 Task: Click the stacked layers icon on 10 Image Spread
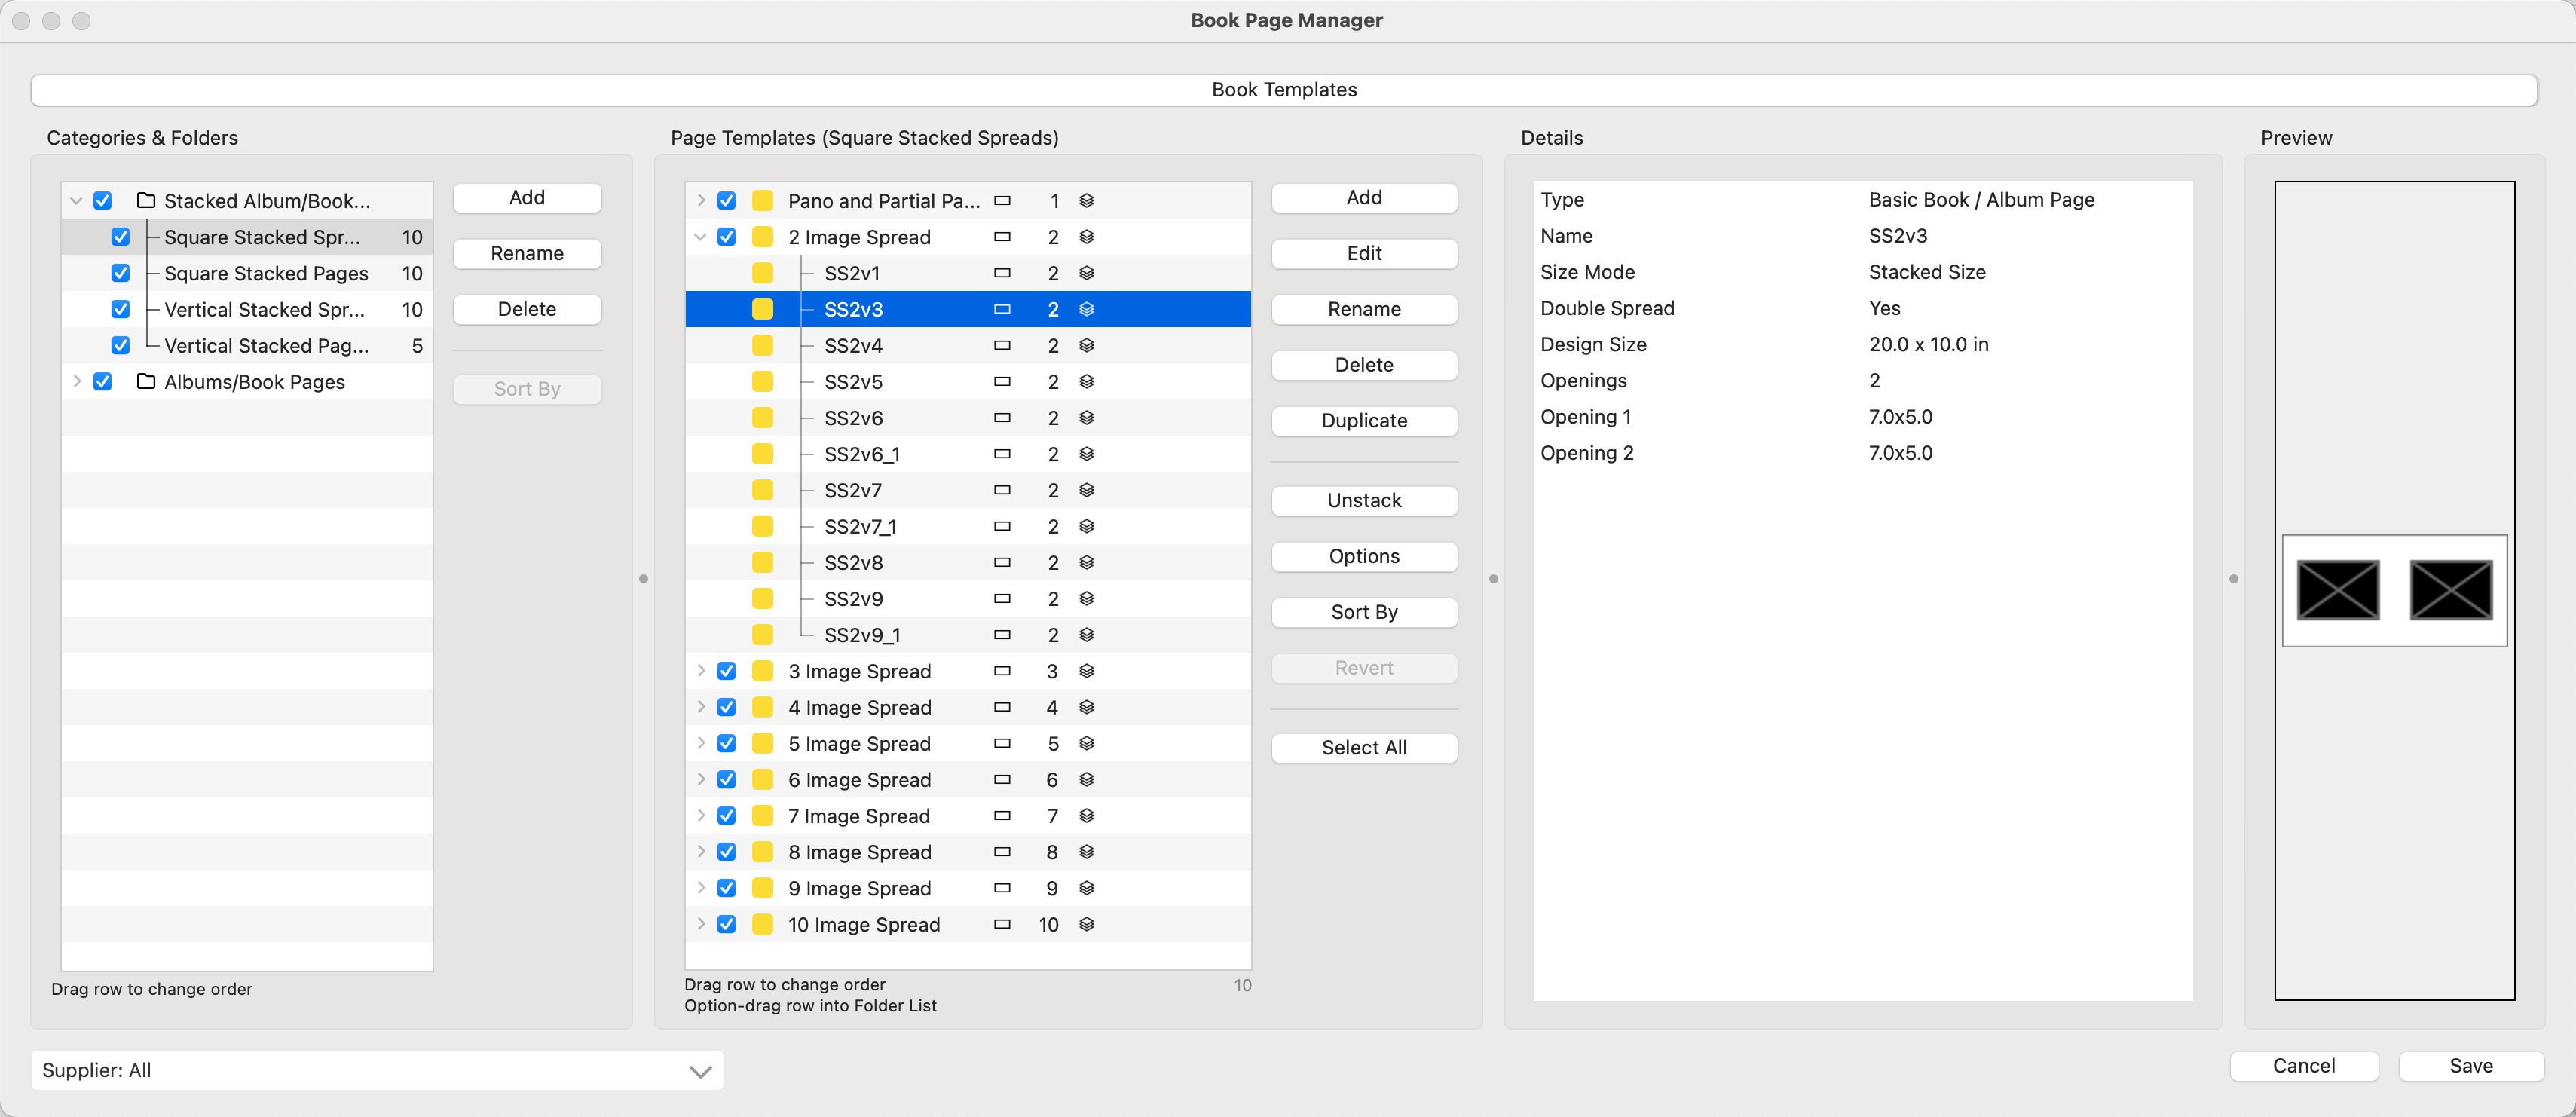(x=1086, y=924)
